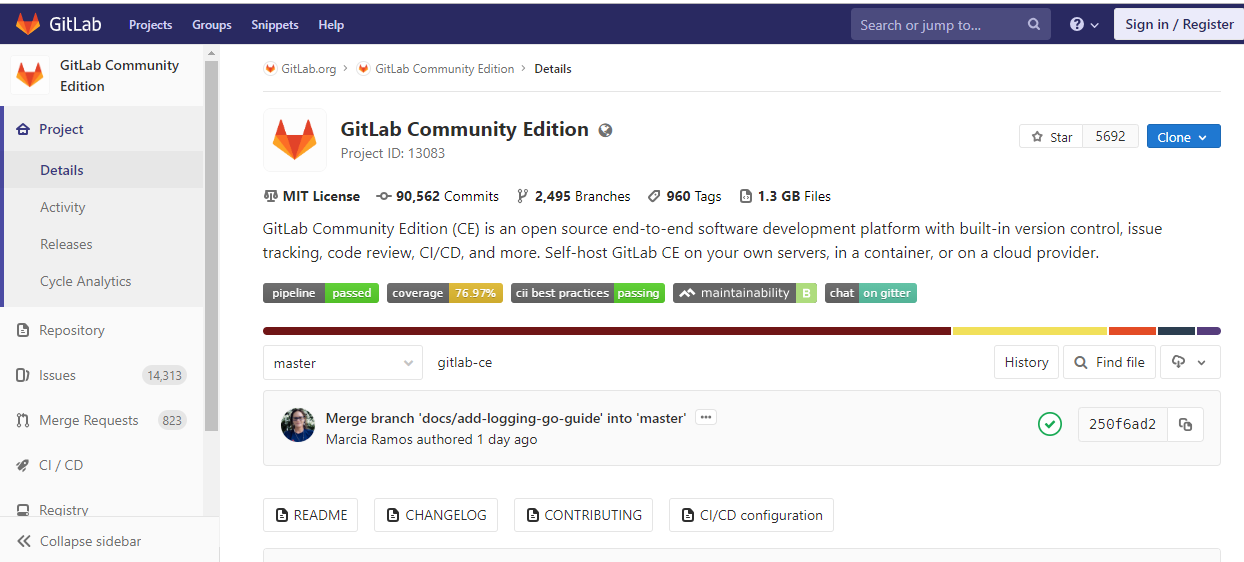Screen dimensions: 1244x562
Task: Focus the Search or jump to field
Action: tap(950, 24)
